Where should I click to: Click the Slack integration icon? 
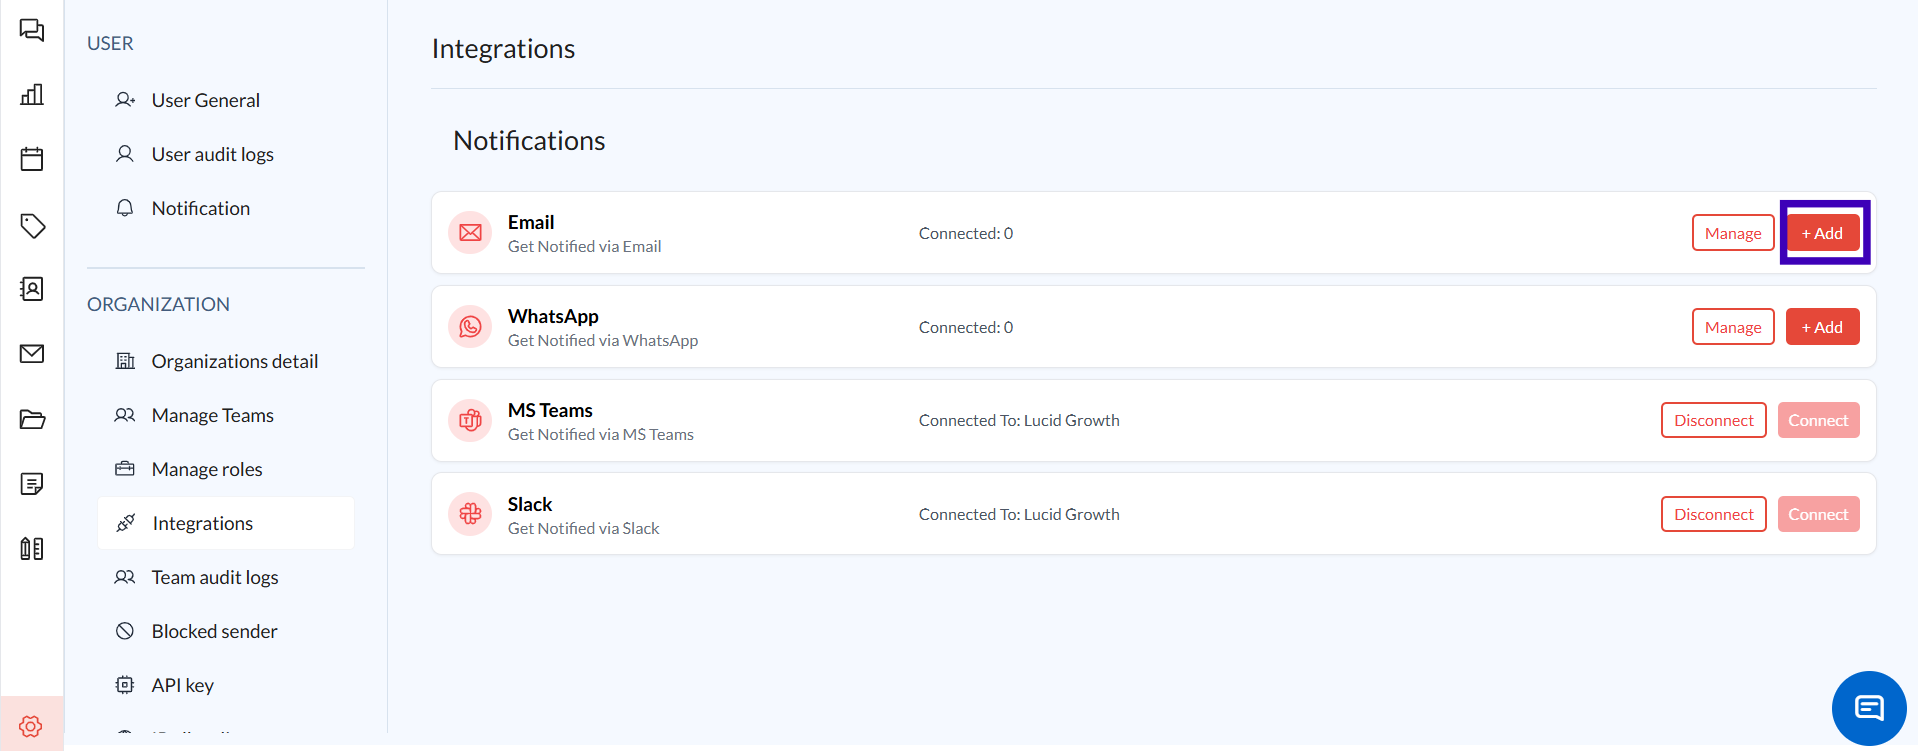[x=470, y=515]
